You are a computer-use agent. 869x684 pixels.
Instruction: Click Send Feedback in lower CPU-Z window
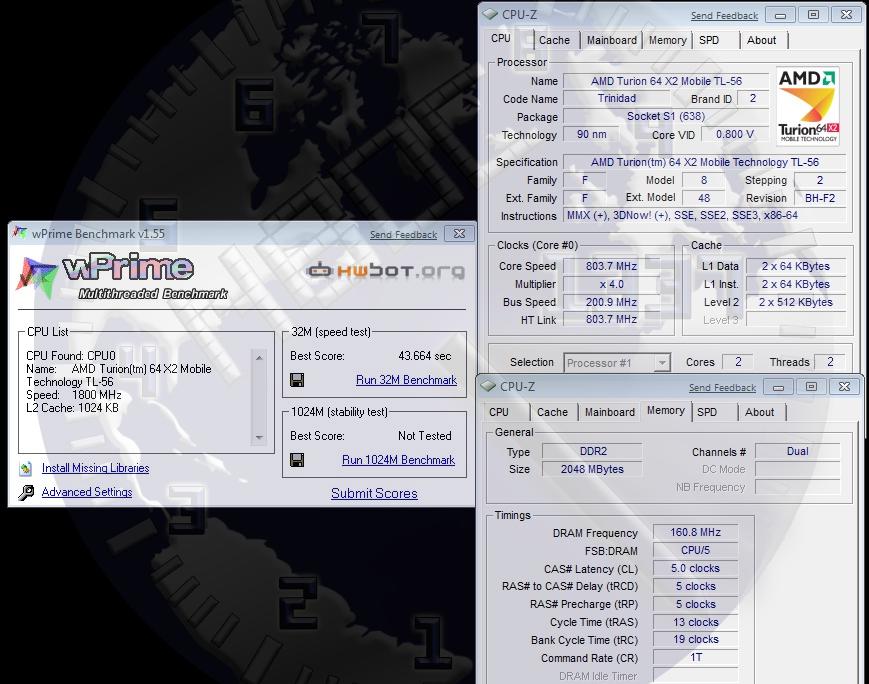pos(722,388)
